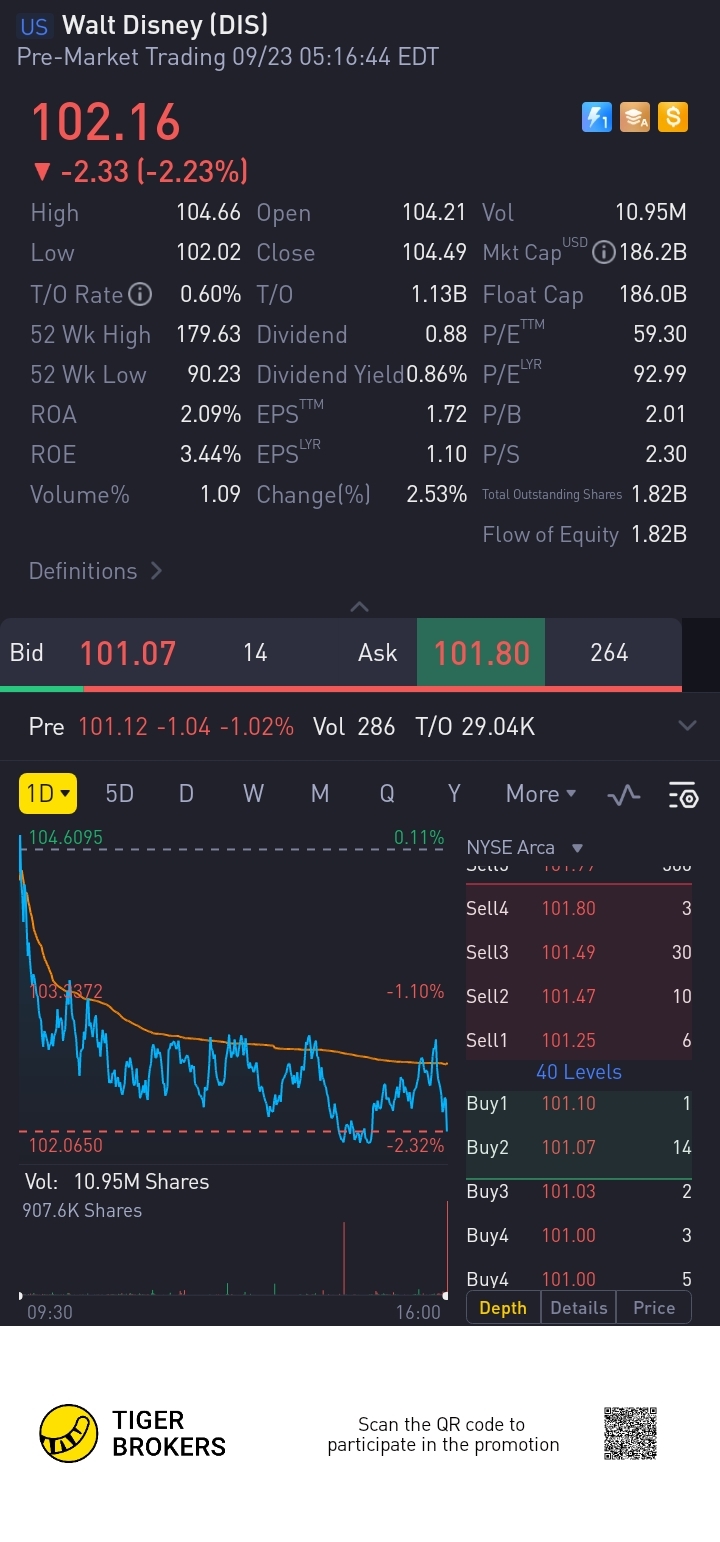Switch chart to W (weekly) timeframe
720x1542 pixels.
253,794
